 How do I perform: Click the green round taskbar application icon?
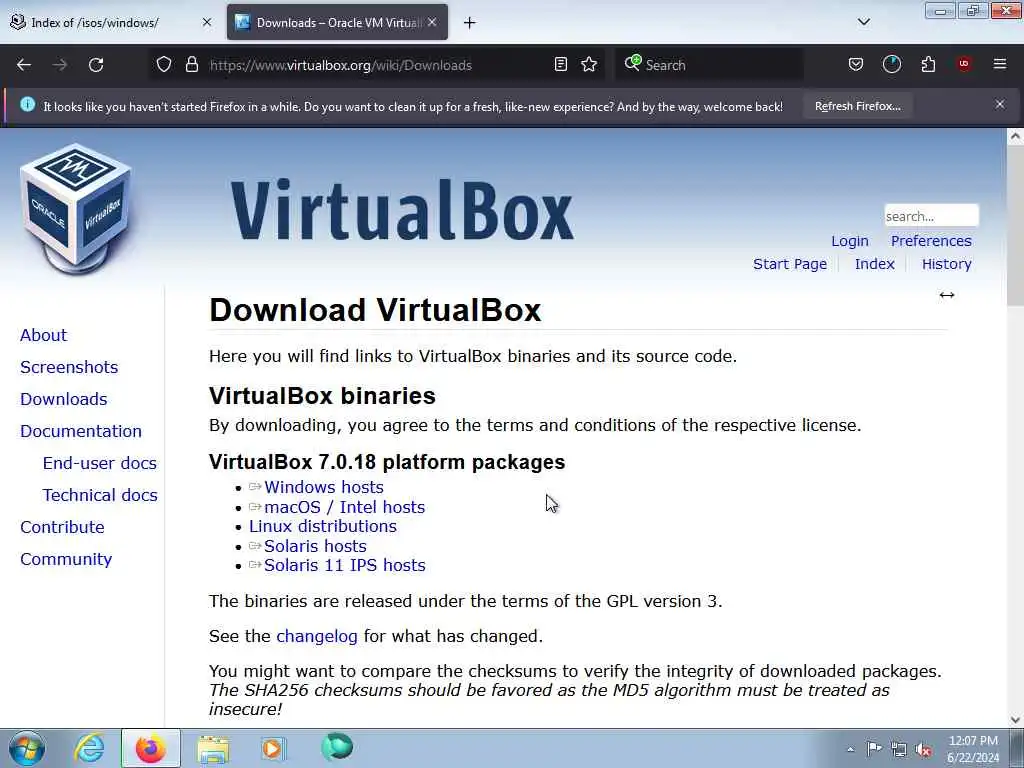pyautogui.click(x=337, y=746)
